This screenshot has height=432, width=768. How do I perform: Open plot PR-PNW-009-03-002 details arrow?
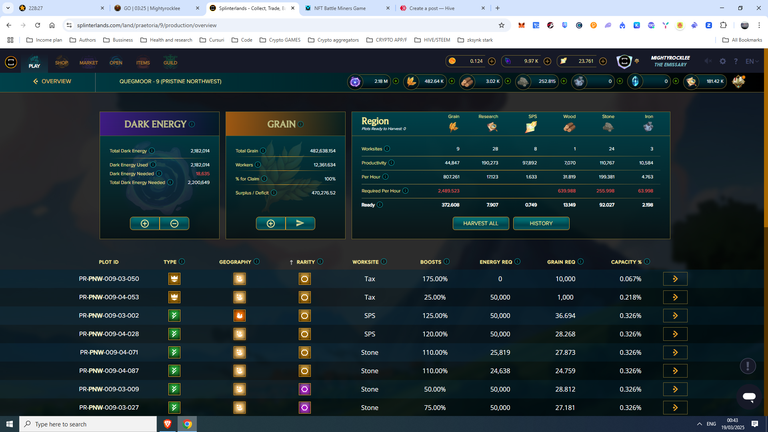675,315
